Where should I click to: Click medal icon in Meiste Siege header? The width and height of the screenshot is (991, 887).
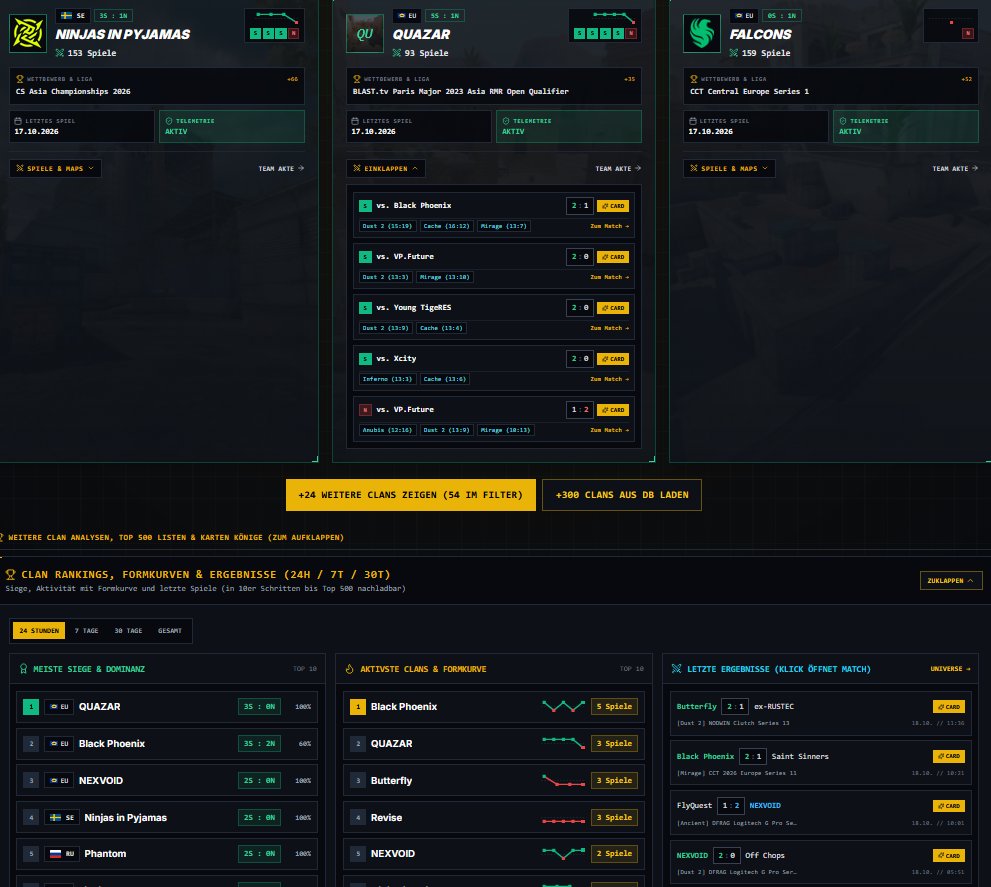(23, 668)
